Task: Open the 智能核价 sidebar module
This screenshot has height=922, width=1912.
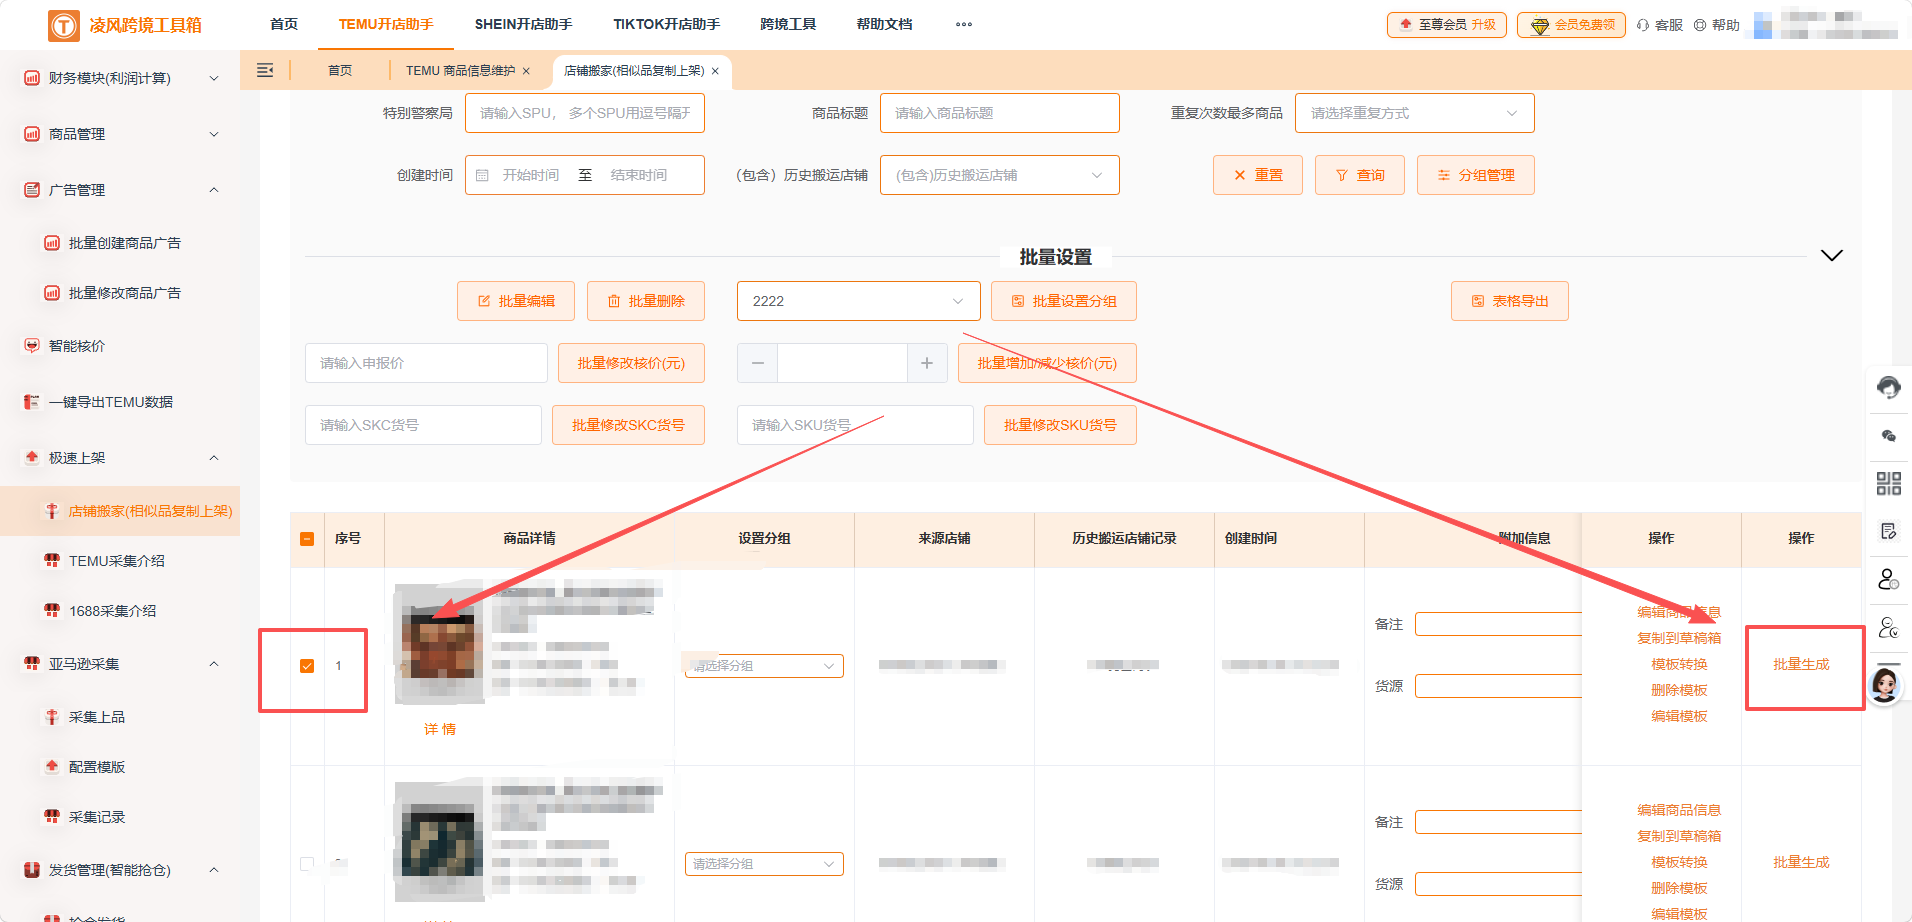Action: click(x=74, y=345)
